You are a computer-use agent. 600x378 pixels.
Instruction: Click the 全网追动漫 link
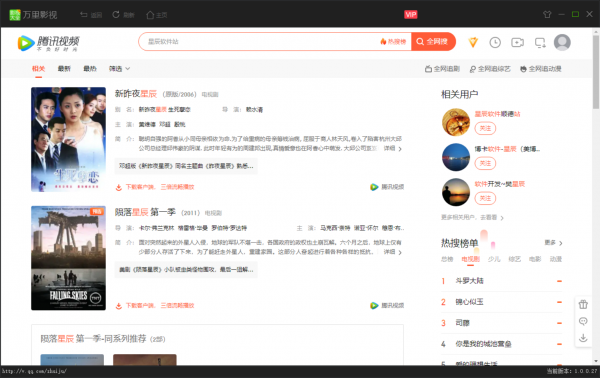click(541, 69)
